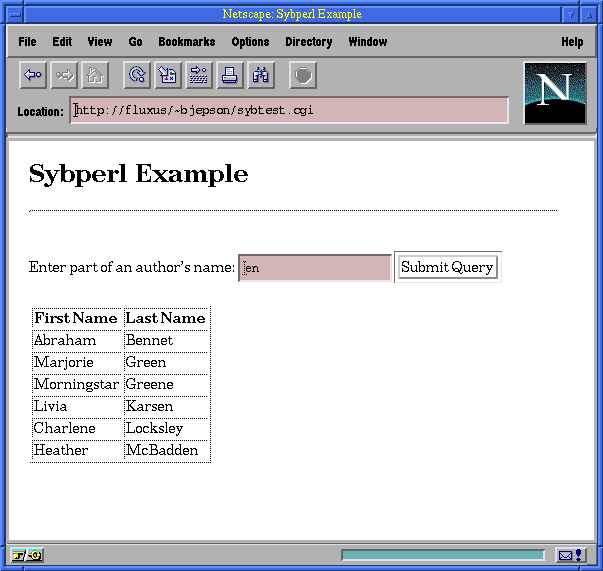Click into the Location URL field
This screenshot has width=603, height=571.
[x=289, y=110]
